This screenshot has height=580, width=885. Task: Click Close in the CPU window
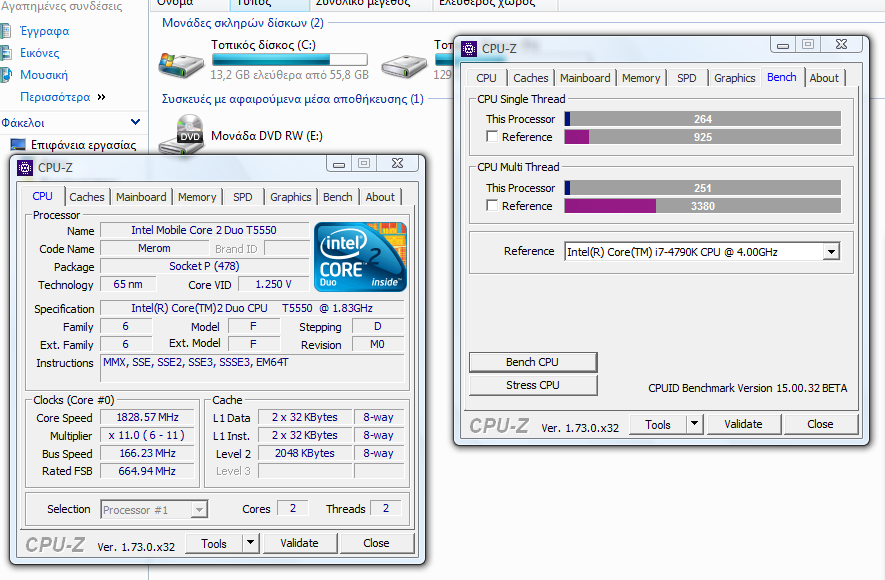[x=376, y=543]
